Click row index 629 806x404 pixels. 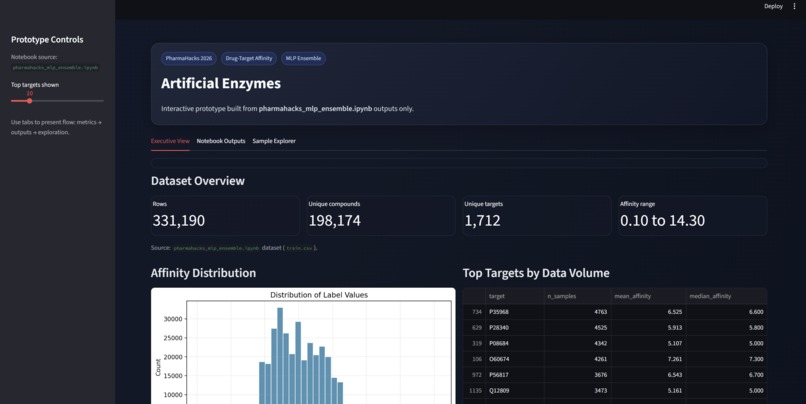(474, 327)
